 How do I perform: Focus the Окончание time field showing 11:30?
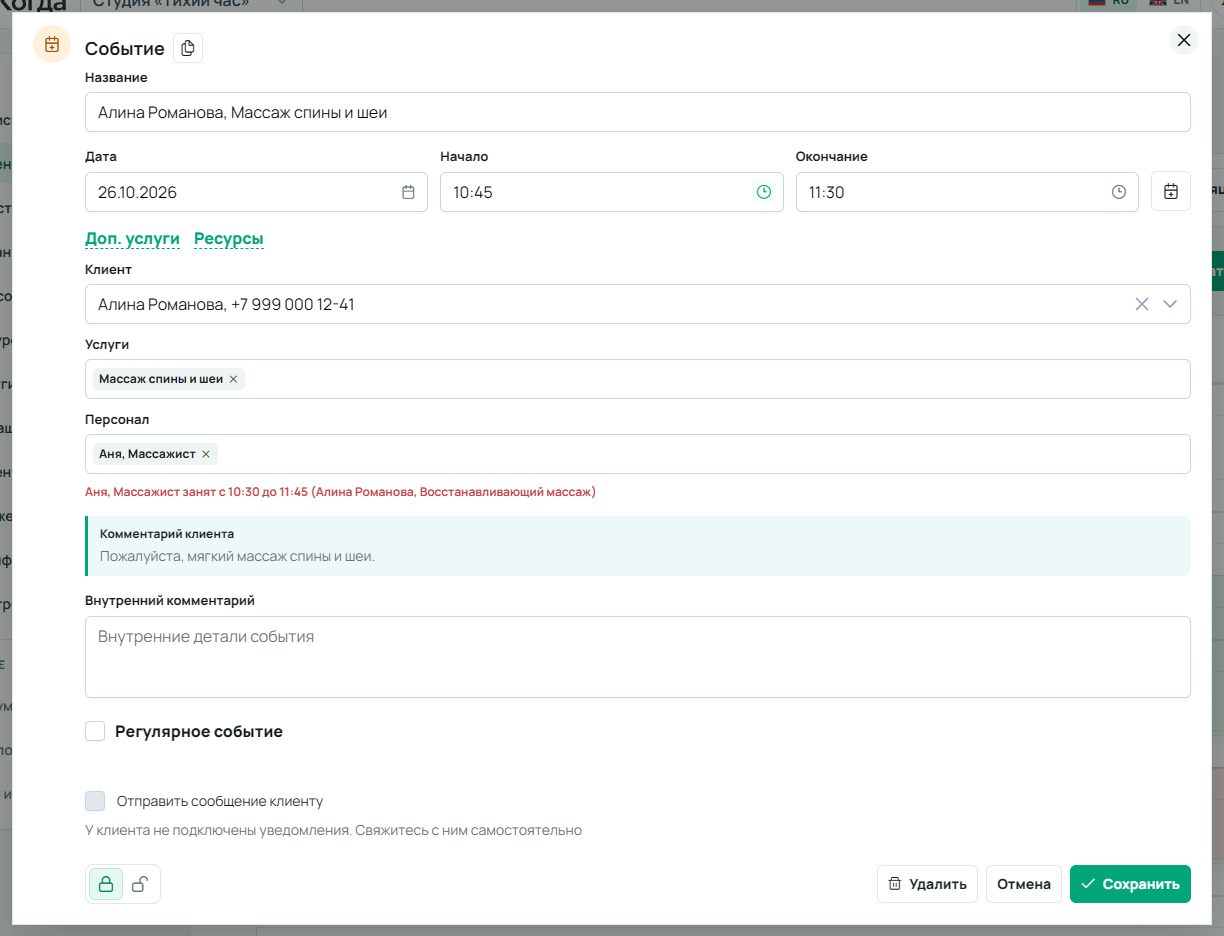click(967, 192)
